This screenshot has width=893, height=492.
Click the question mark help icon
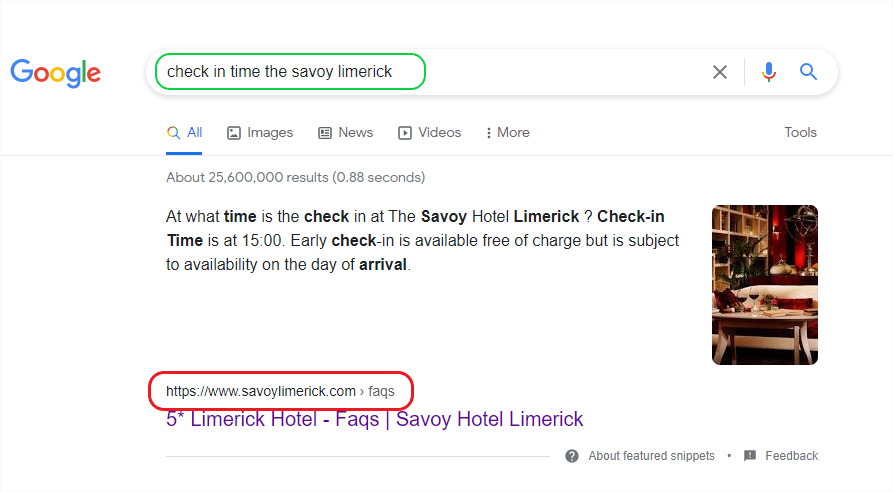572,456
